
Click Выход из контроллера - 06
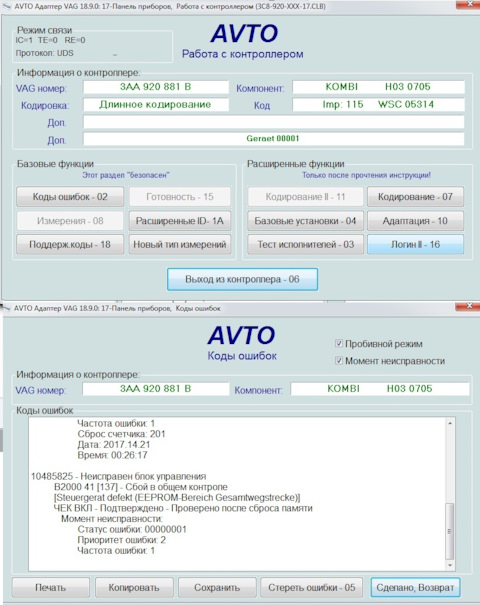[242, 279]
